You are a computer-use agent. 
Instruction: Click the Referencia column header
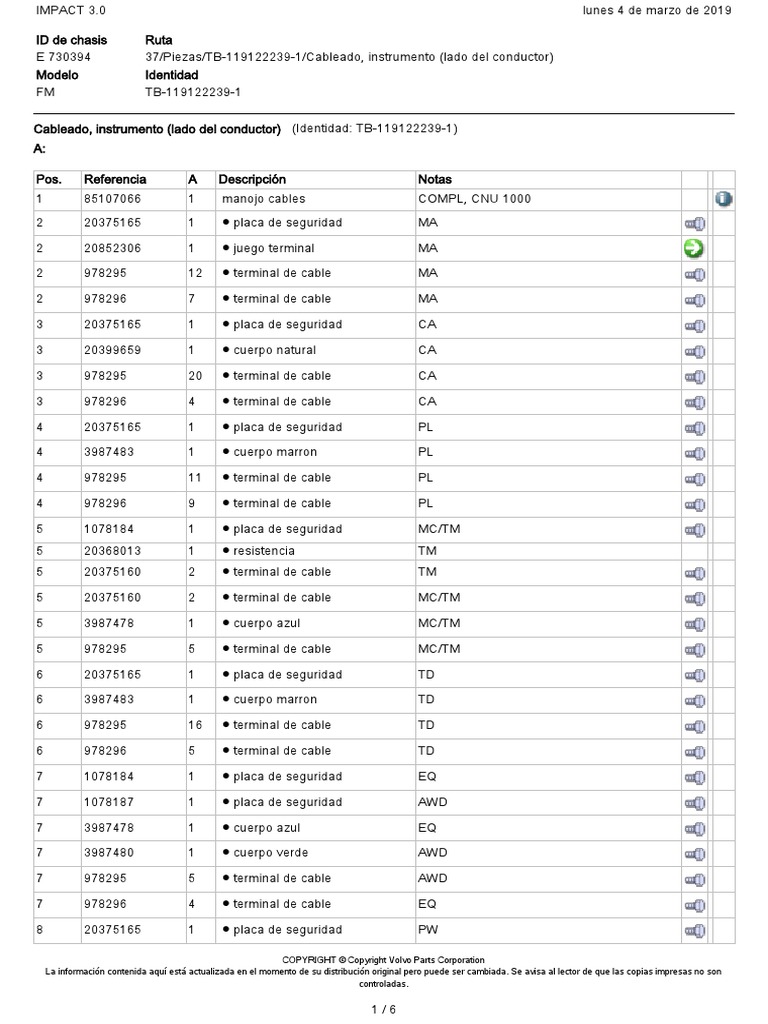coord(115,179)
